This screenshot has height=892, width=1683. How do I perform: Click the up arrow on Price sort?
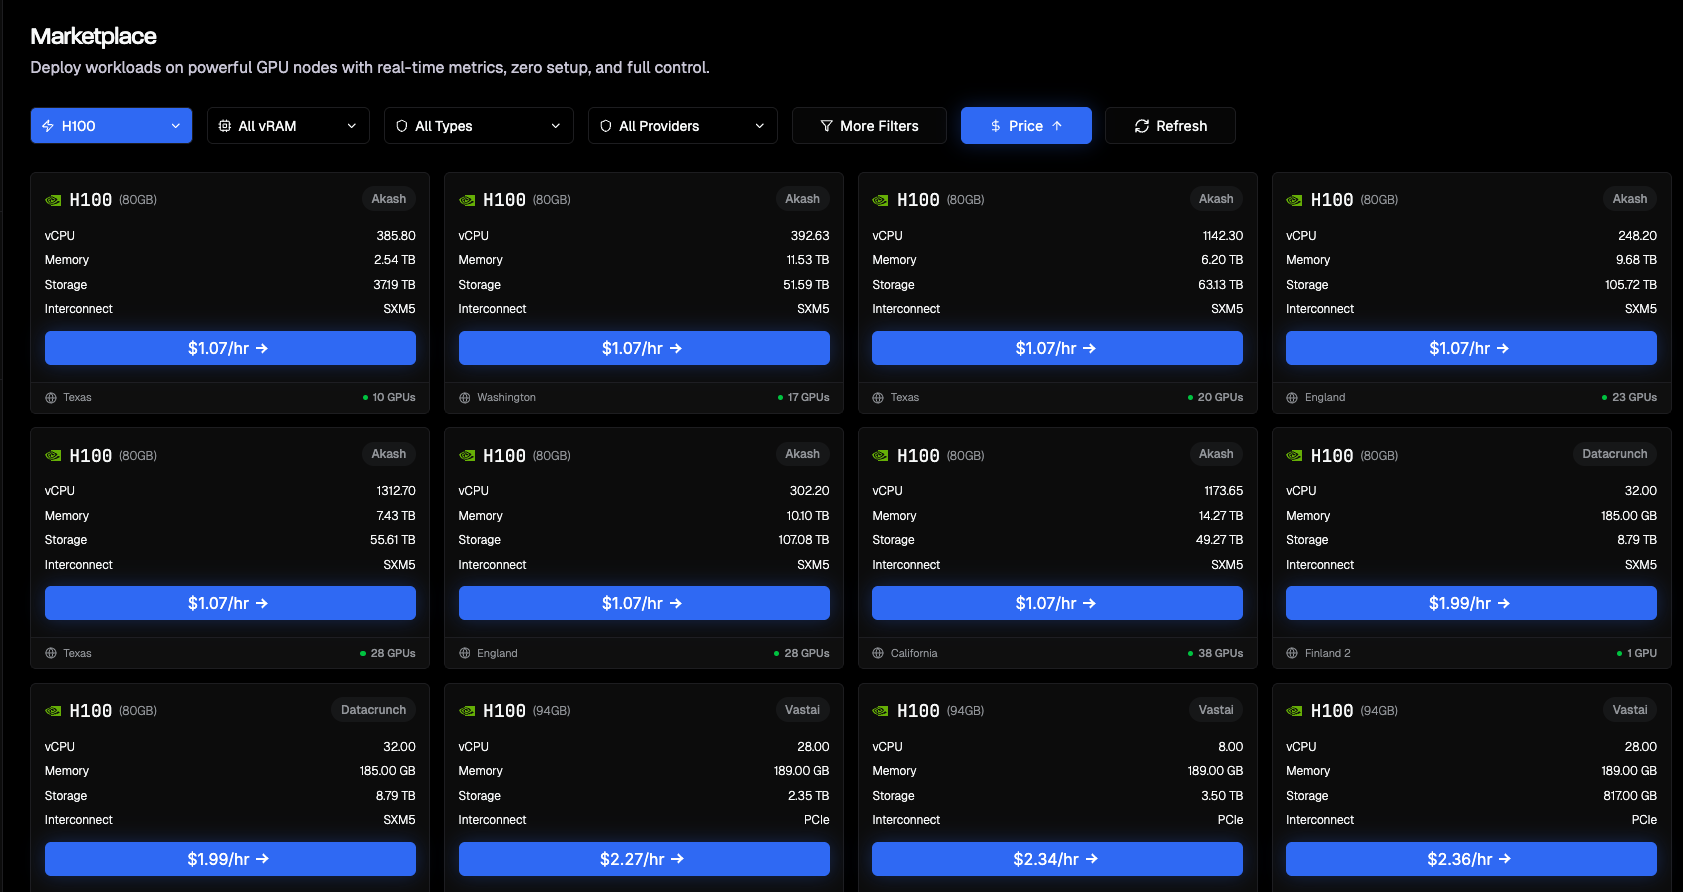tap(1057, 126)
